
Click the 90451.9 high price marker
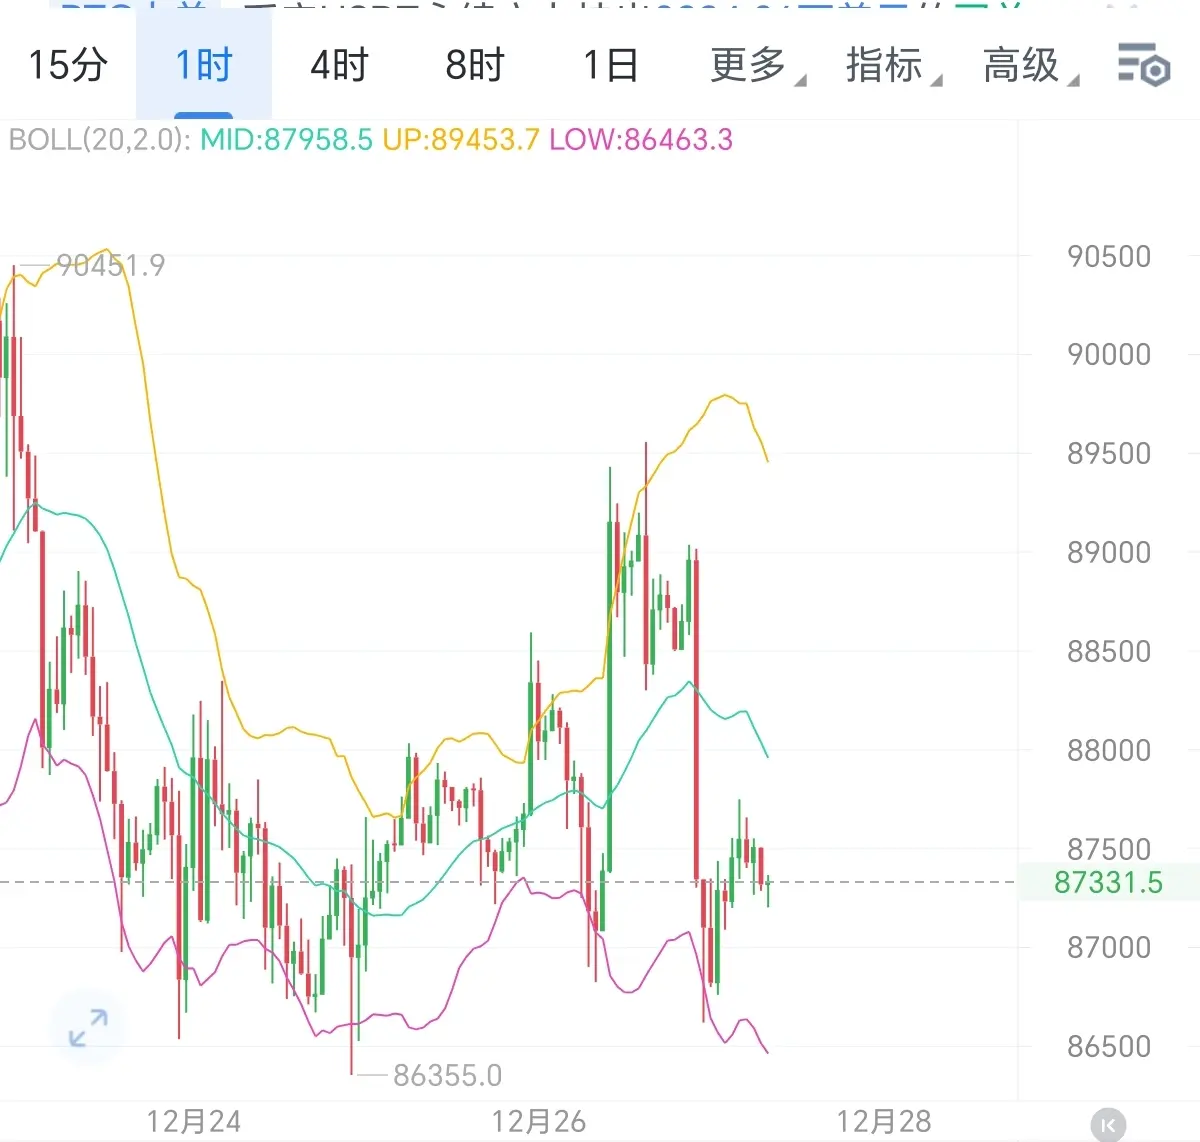click(x=110, y=265)
